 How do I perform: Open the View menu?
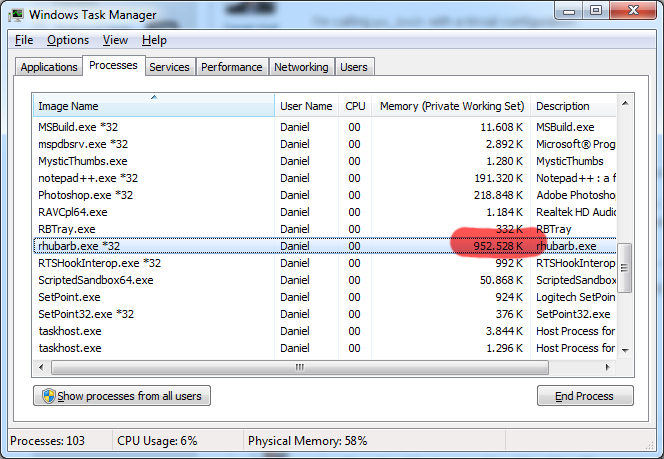115,40
